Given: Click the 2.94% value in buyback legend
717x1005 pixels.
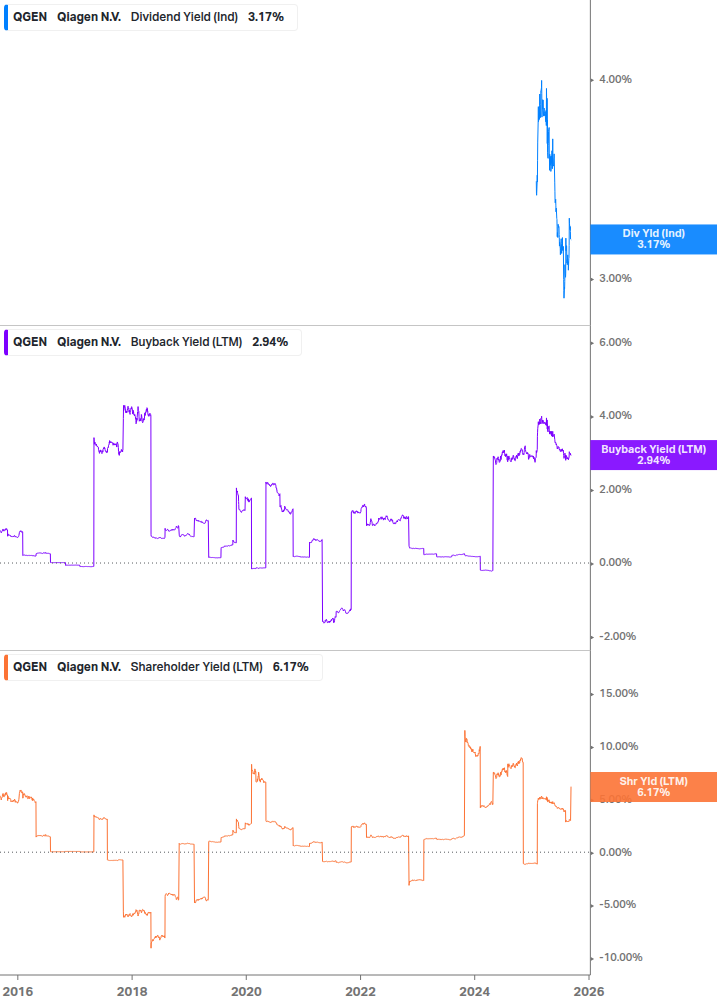Looking at the screenshot, I should click(x=270, y=342).
